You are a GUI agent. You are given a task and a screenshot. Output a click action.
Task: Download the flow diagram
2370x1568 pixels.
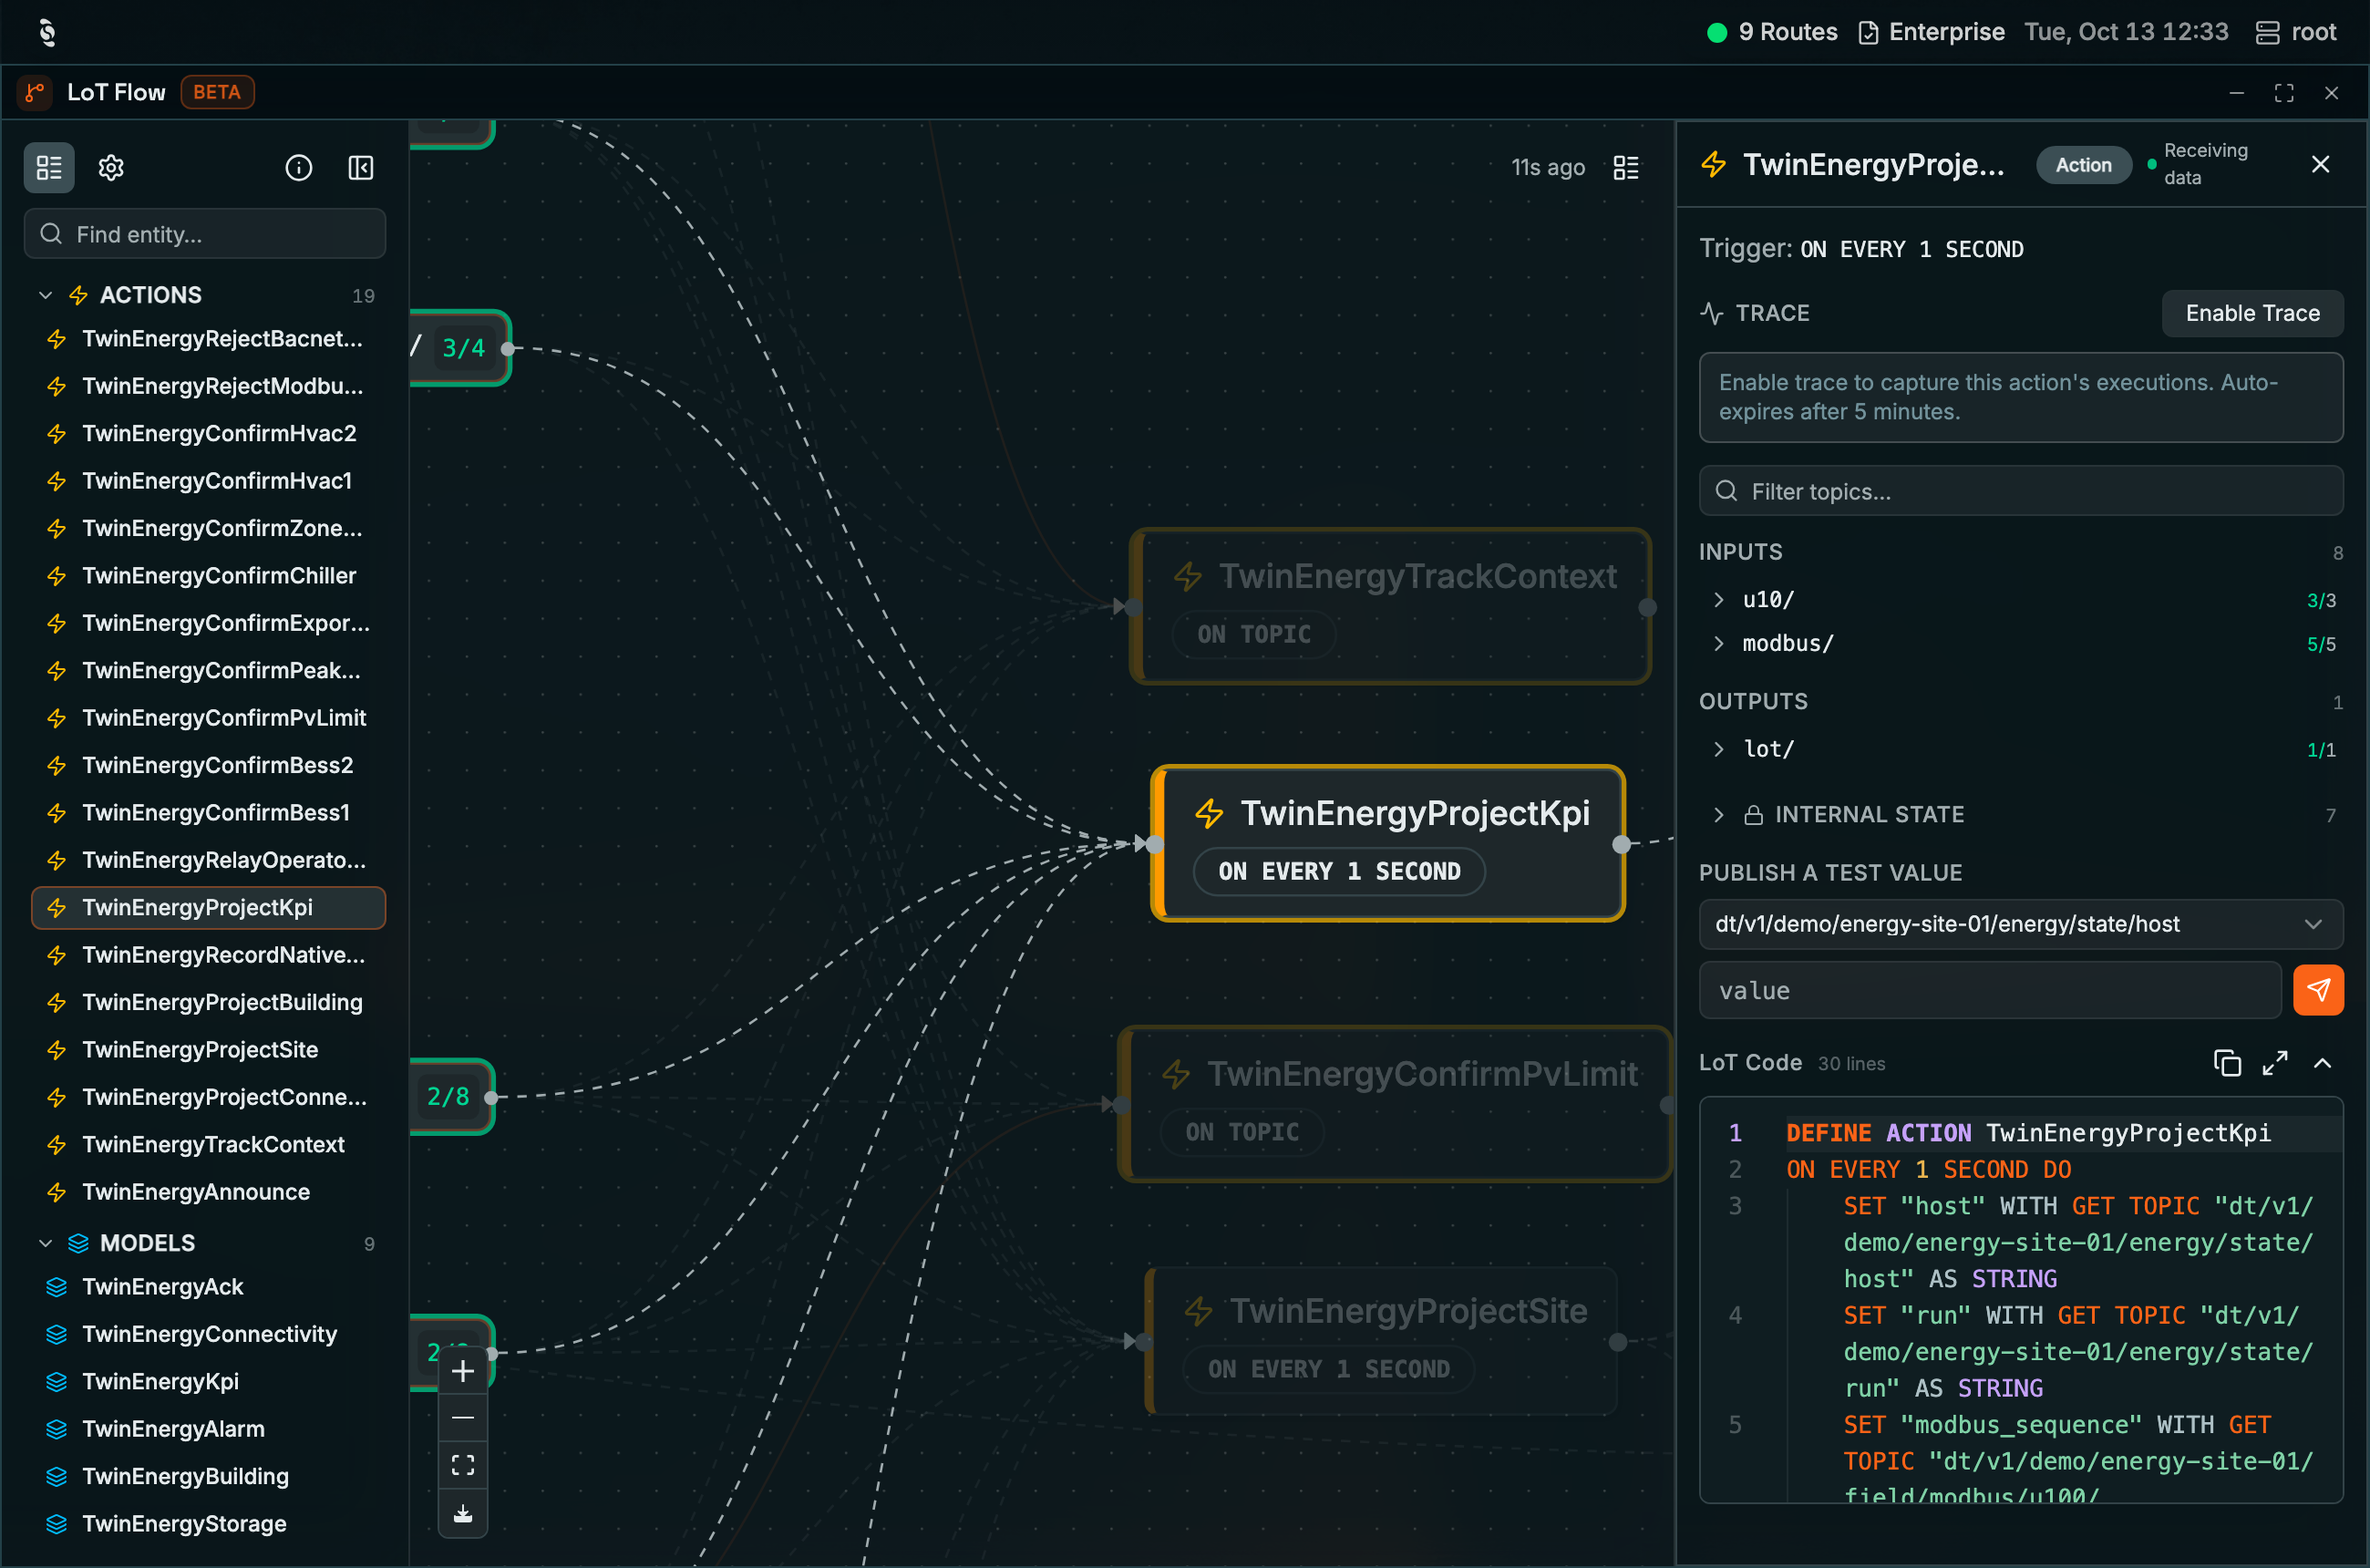(x=463, y=1513)
